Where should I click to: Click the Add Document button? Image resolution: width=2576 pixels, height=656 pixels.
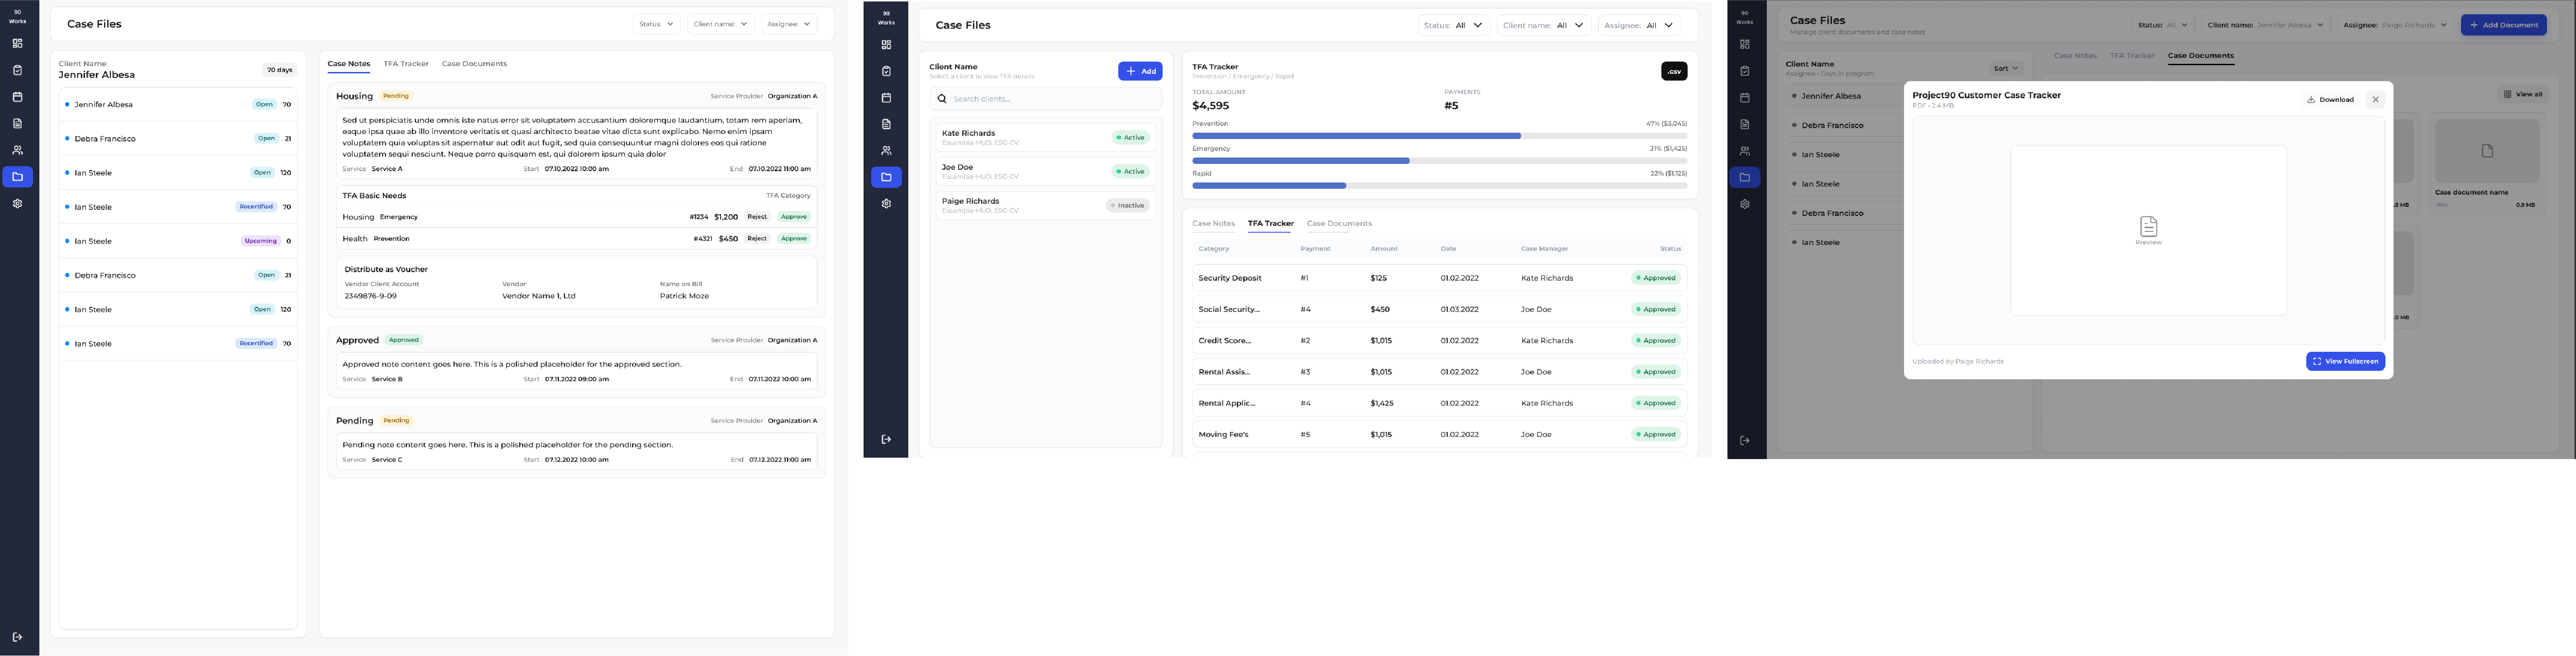coord(2504,25)
